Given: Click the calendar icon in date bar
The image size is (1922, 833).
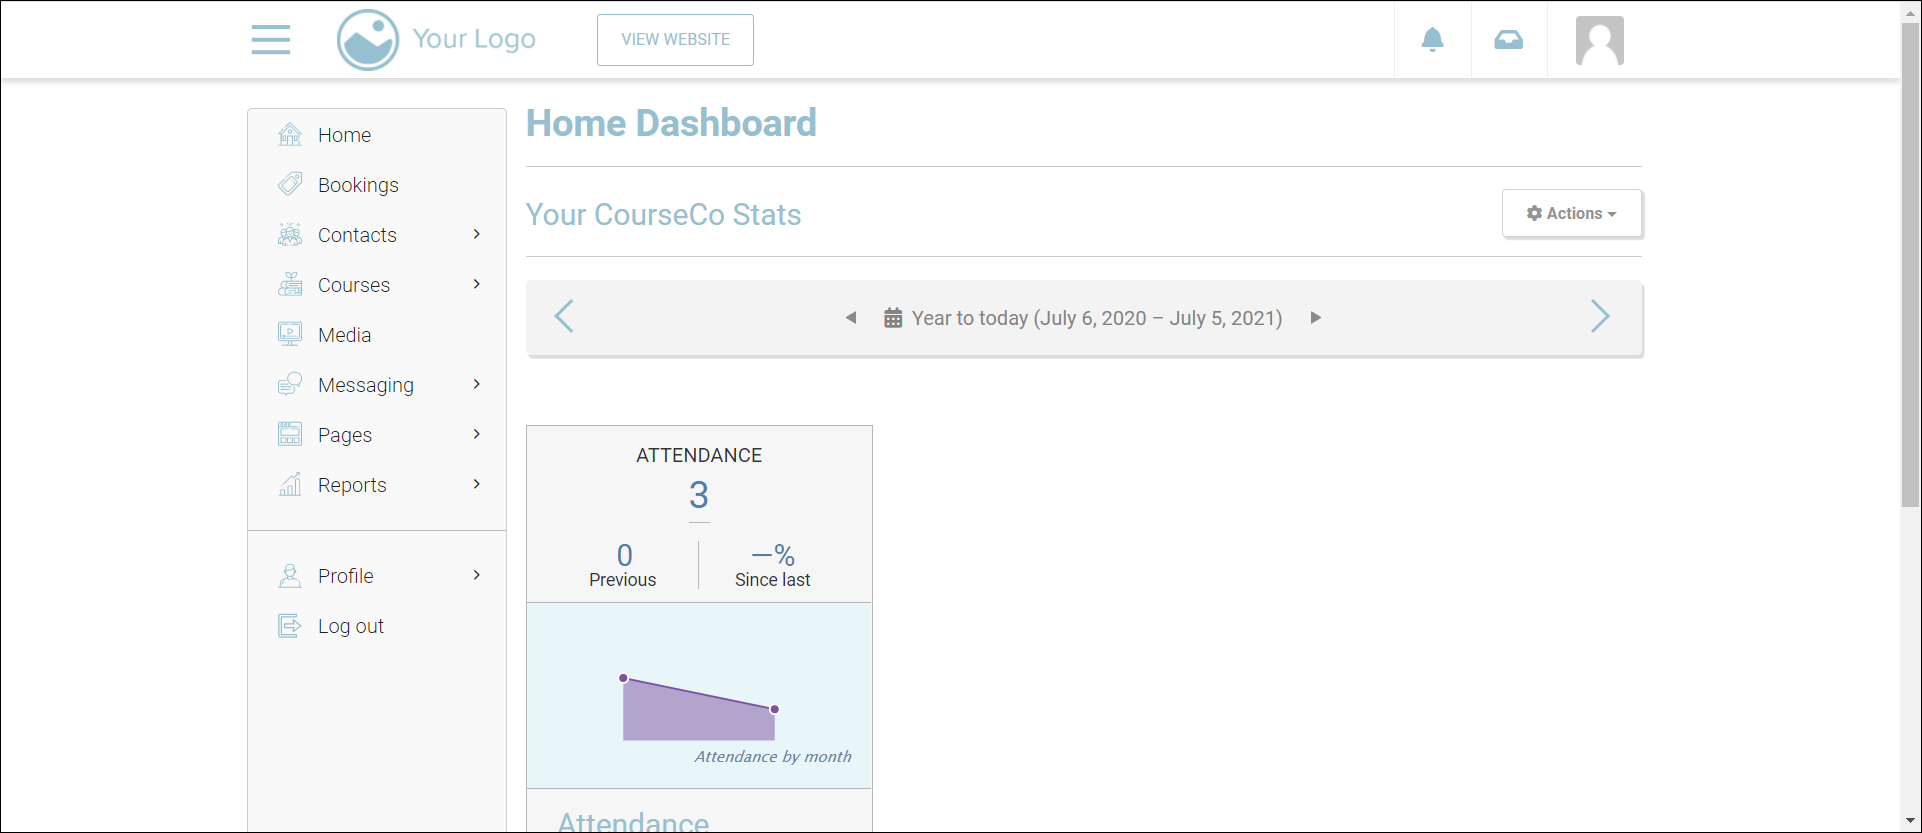Looking at the screenshot, I should coord(893,318).
